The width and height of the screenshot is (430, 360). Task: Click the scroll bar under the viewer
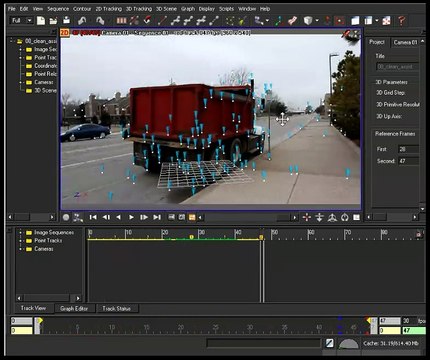(247, 218)
